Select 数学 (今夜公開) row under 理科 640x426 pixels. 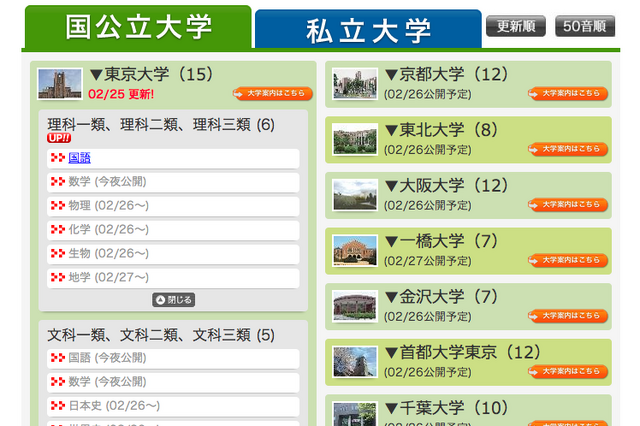pyautogui.click(x=173, y=182)
